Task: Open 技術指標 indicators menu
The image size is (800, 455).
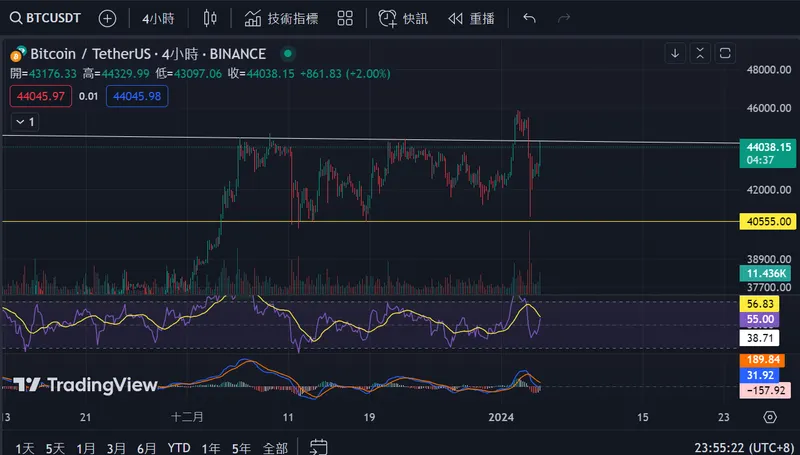Action: click(x=281, y=18)
